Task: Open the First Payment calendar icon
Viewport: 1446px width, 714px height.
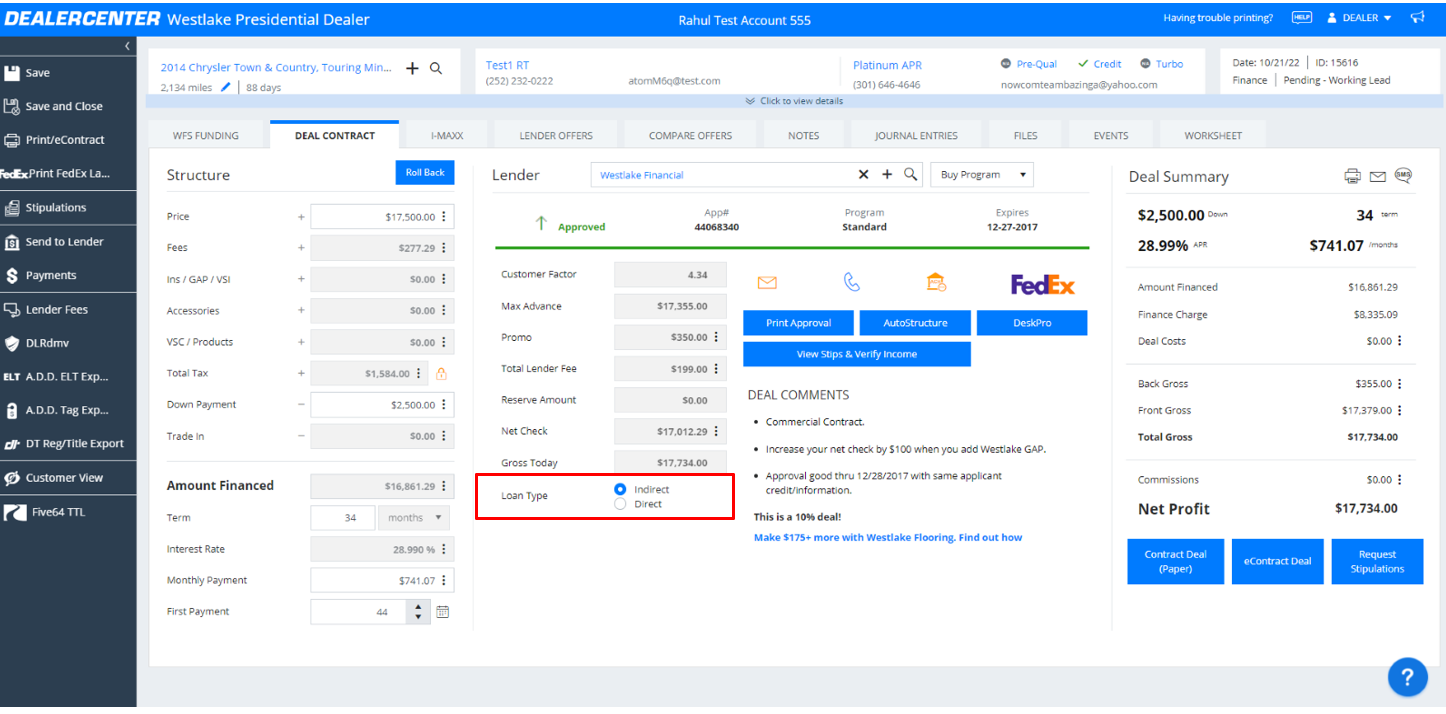Action: click(x=443, y=611)
